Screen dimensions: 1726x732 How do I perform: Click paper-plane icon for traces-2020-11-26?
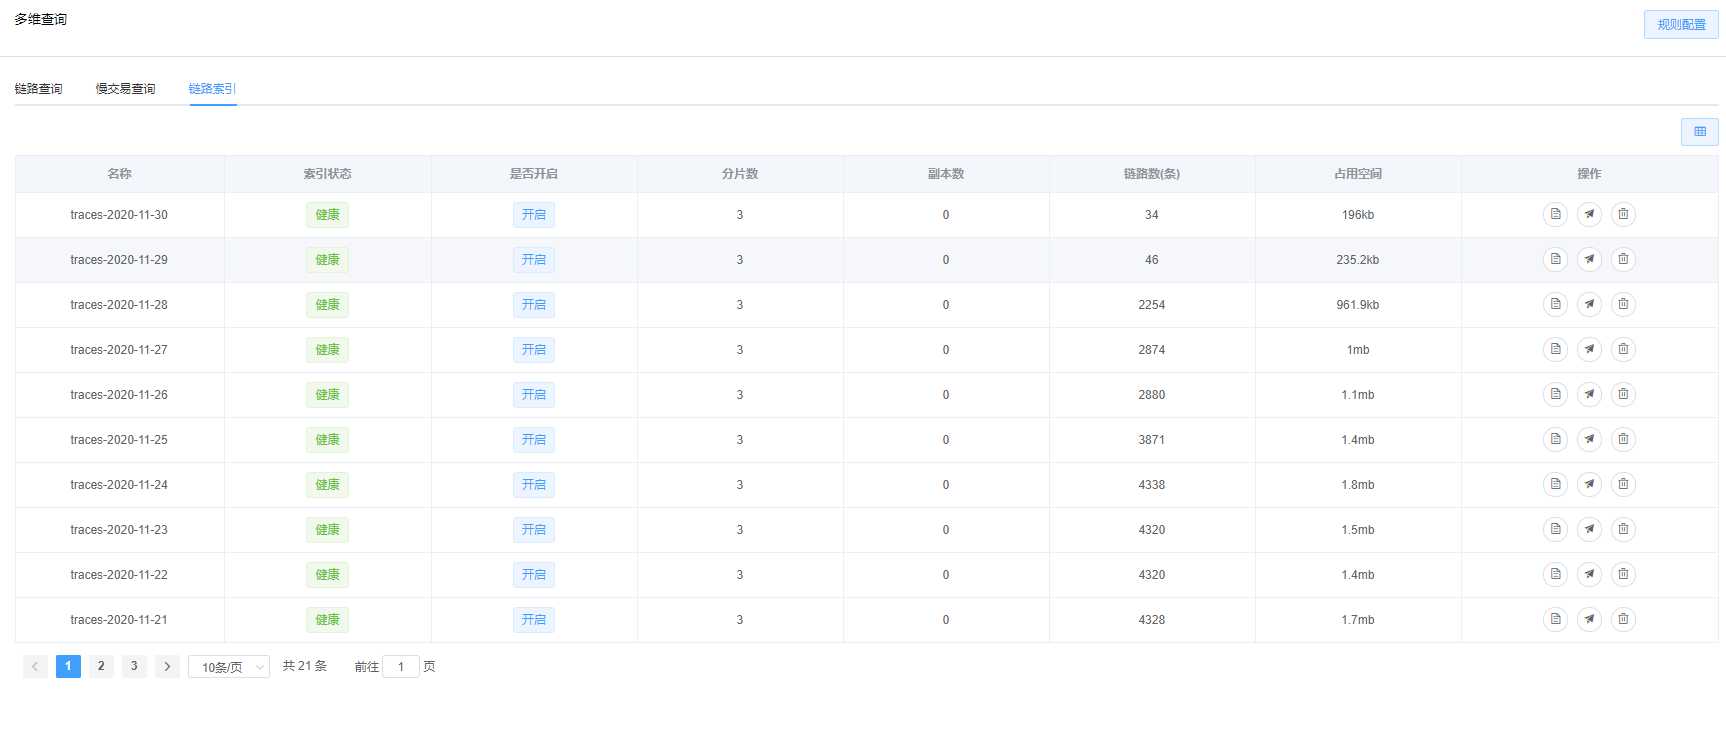pyautogui.click(x=1589, y=394)
